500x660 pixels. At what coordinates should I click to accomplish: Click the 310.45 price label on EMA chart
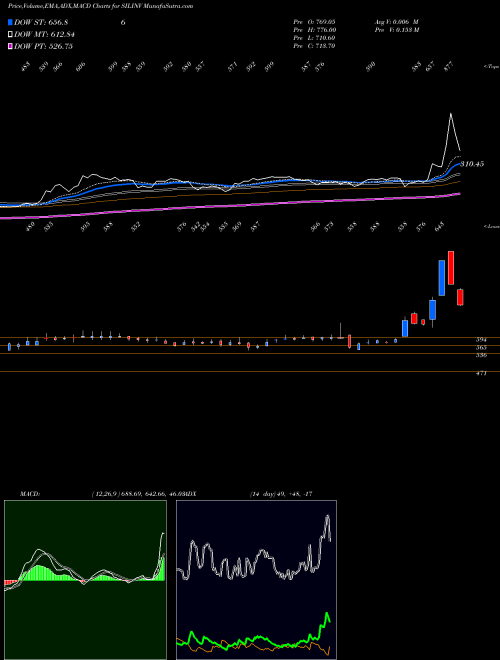(x=472, y=164)
